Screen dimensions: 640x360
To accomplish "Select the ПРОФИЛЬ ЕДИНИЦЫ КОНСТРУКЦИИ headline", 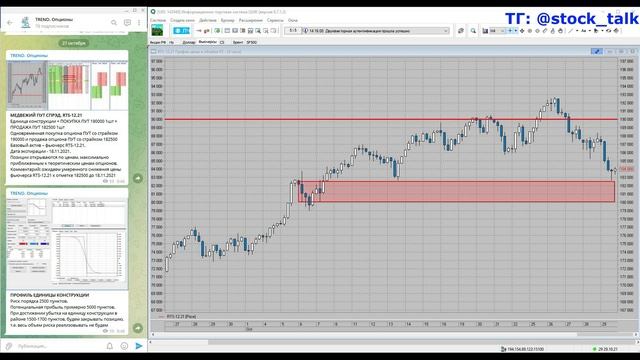I will (x=49, y=295).
